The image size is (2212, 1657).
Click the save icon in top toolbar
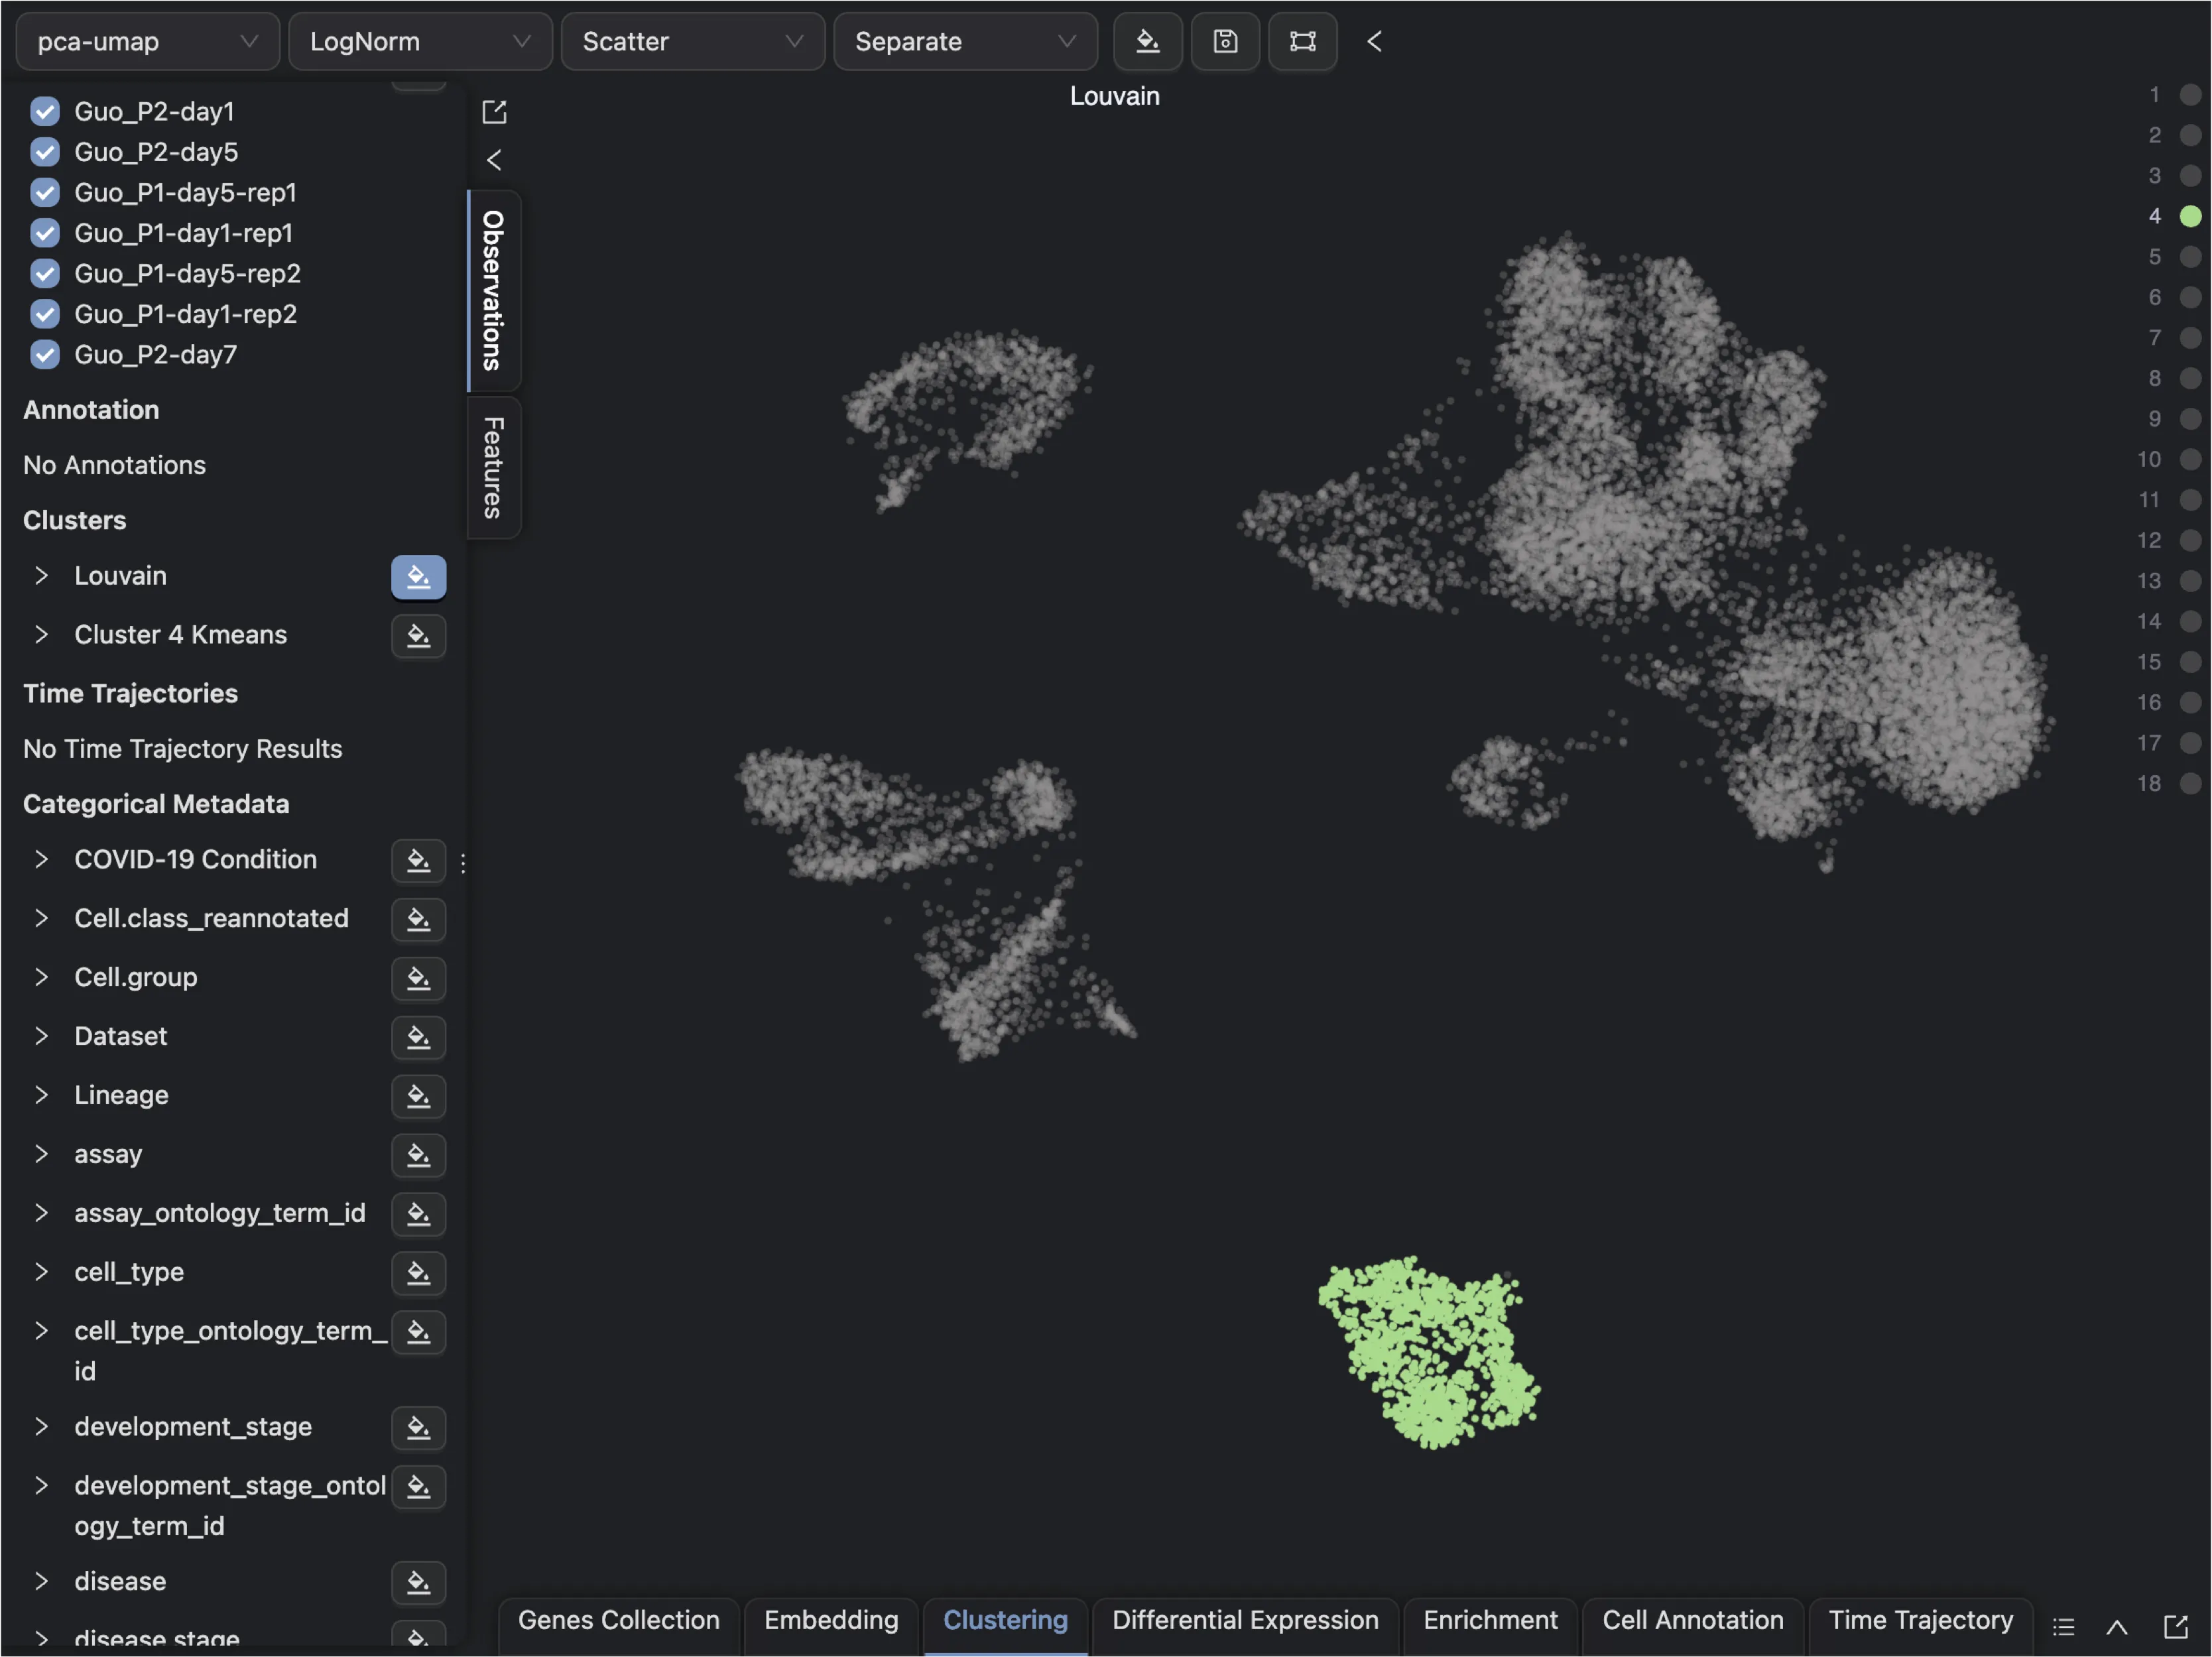point(1225,41)
